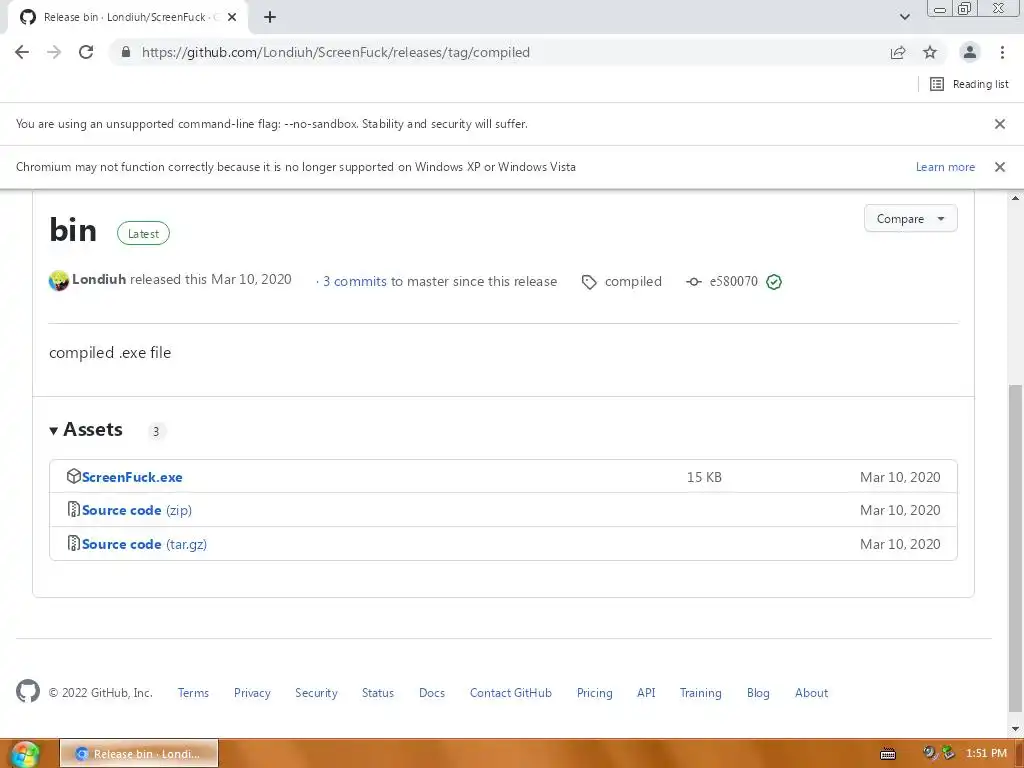Open About footer link
Image resolution: width=1024 pixels, height=768 pixels.
click(x=811, y=693)
